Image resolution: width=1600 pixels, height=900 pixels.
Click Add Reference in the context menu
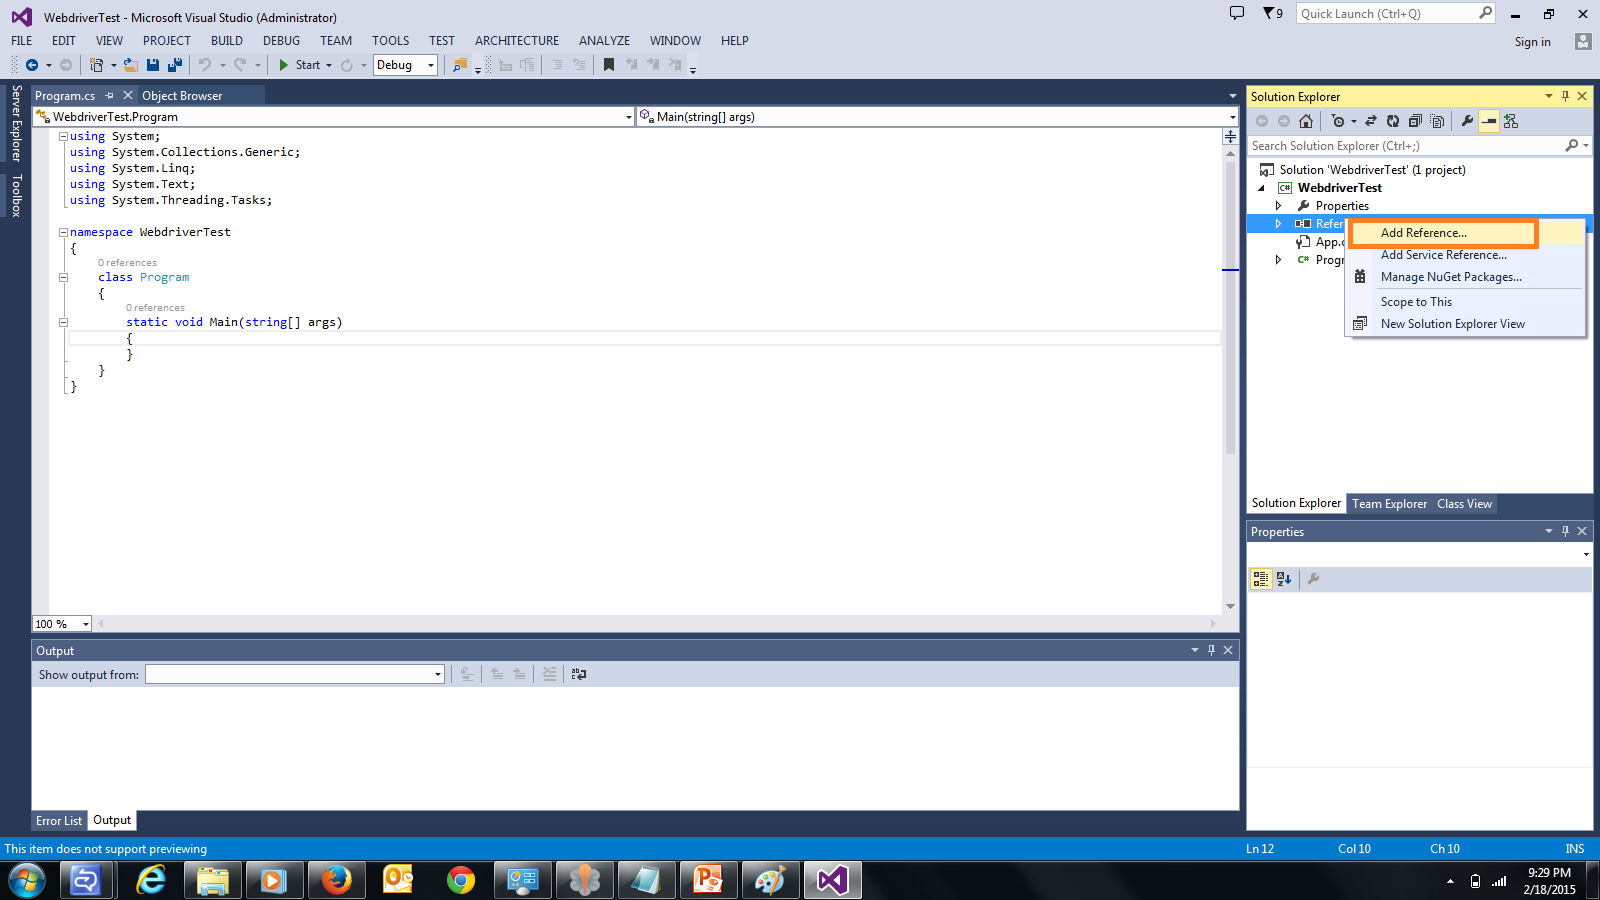(x=1424, y=232)
